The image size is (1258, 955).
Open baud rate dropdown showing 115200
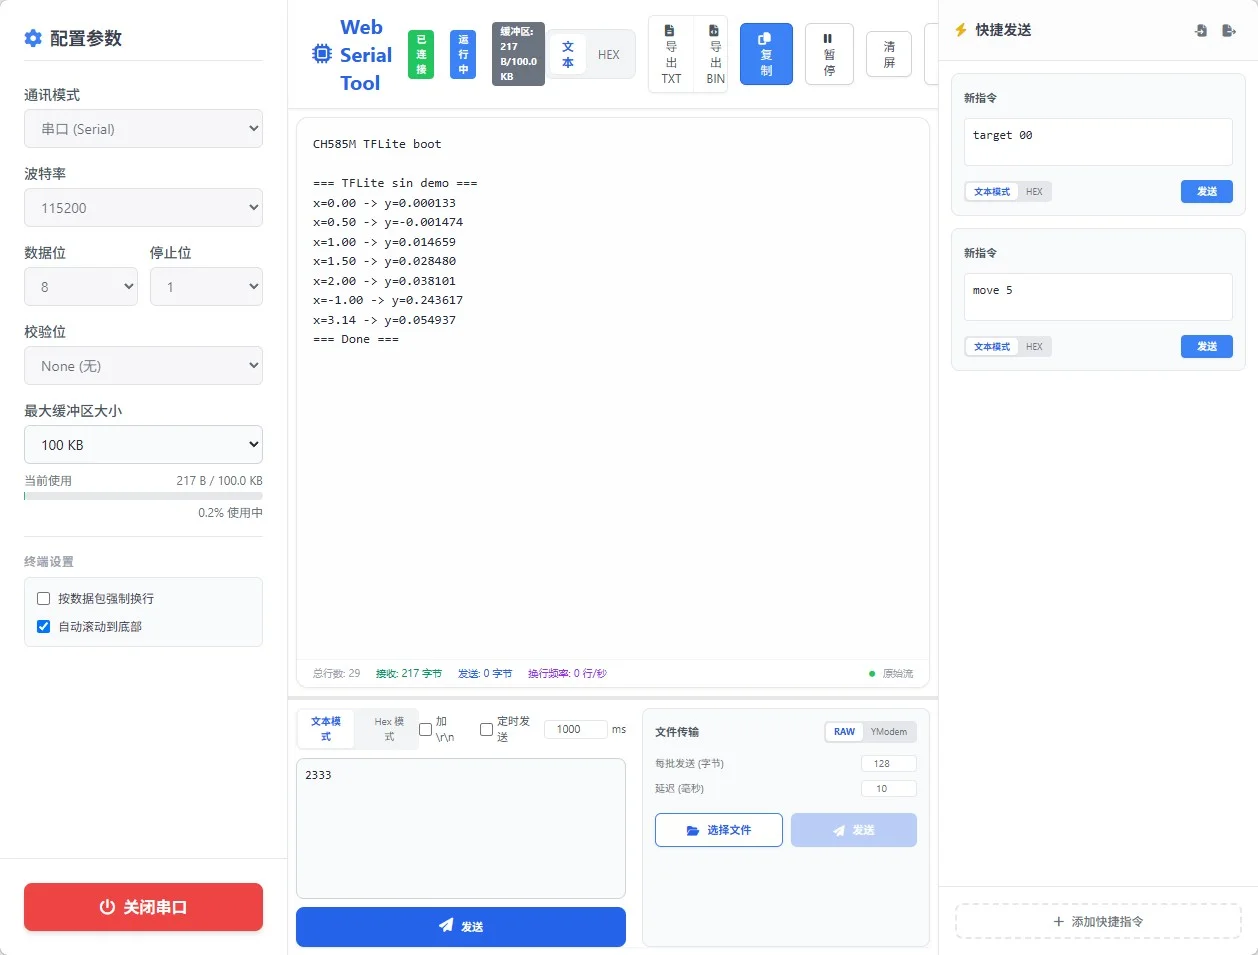(143, 207)
